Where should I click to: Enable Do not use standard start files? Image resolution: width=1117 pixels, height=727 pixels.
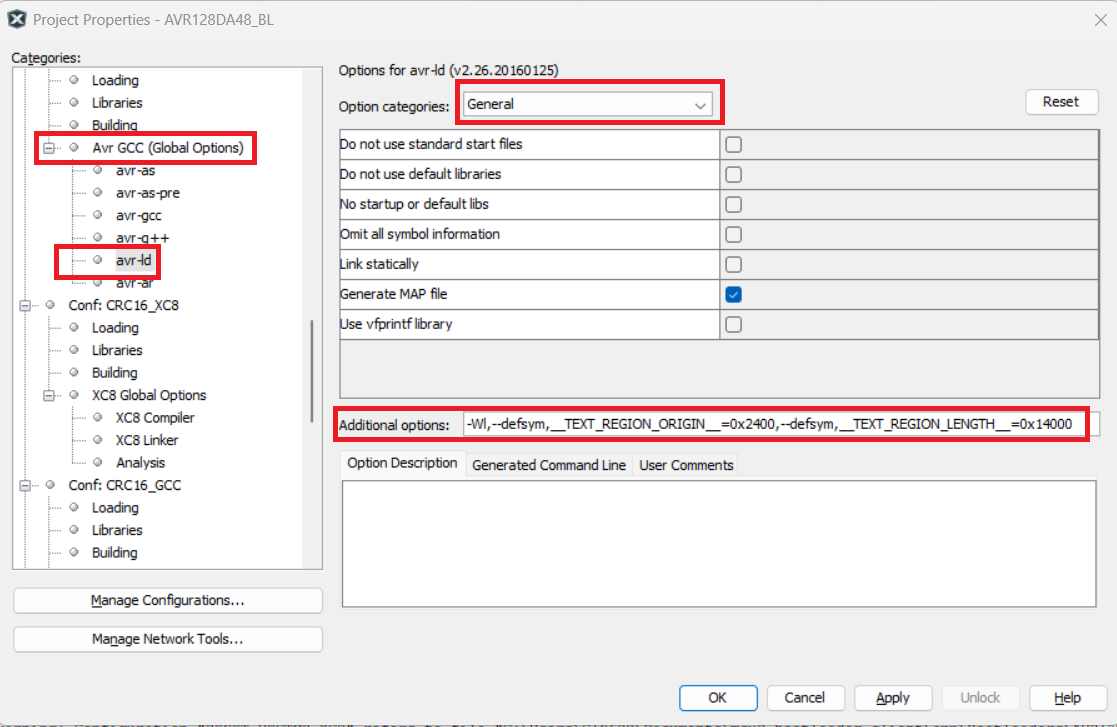coord(733,144)
